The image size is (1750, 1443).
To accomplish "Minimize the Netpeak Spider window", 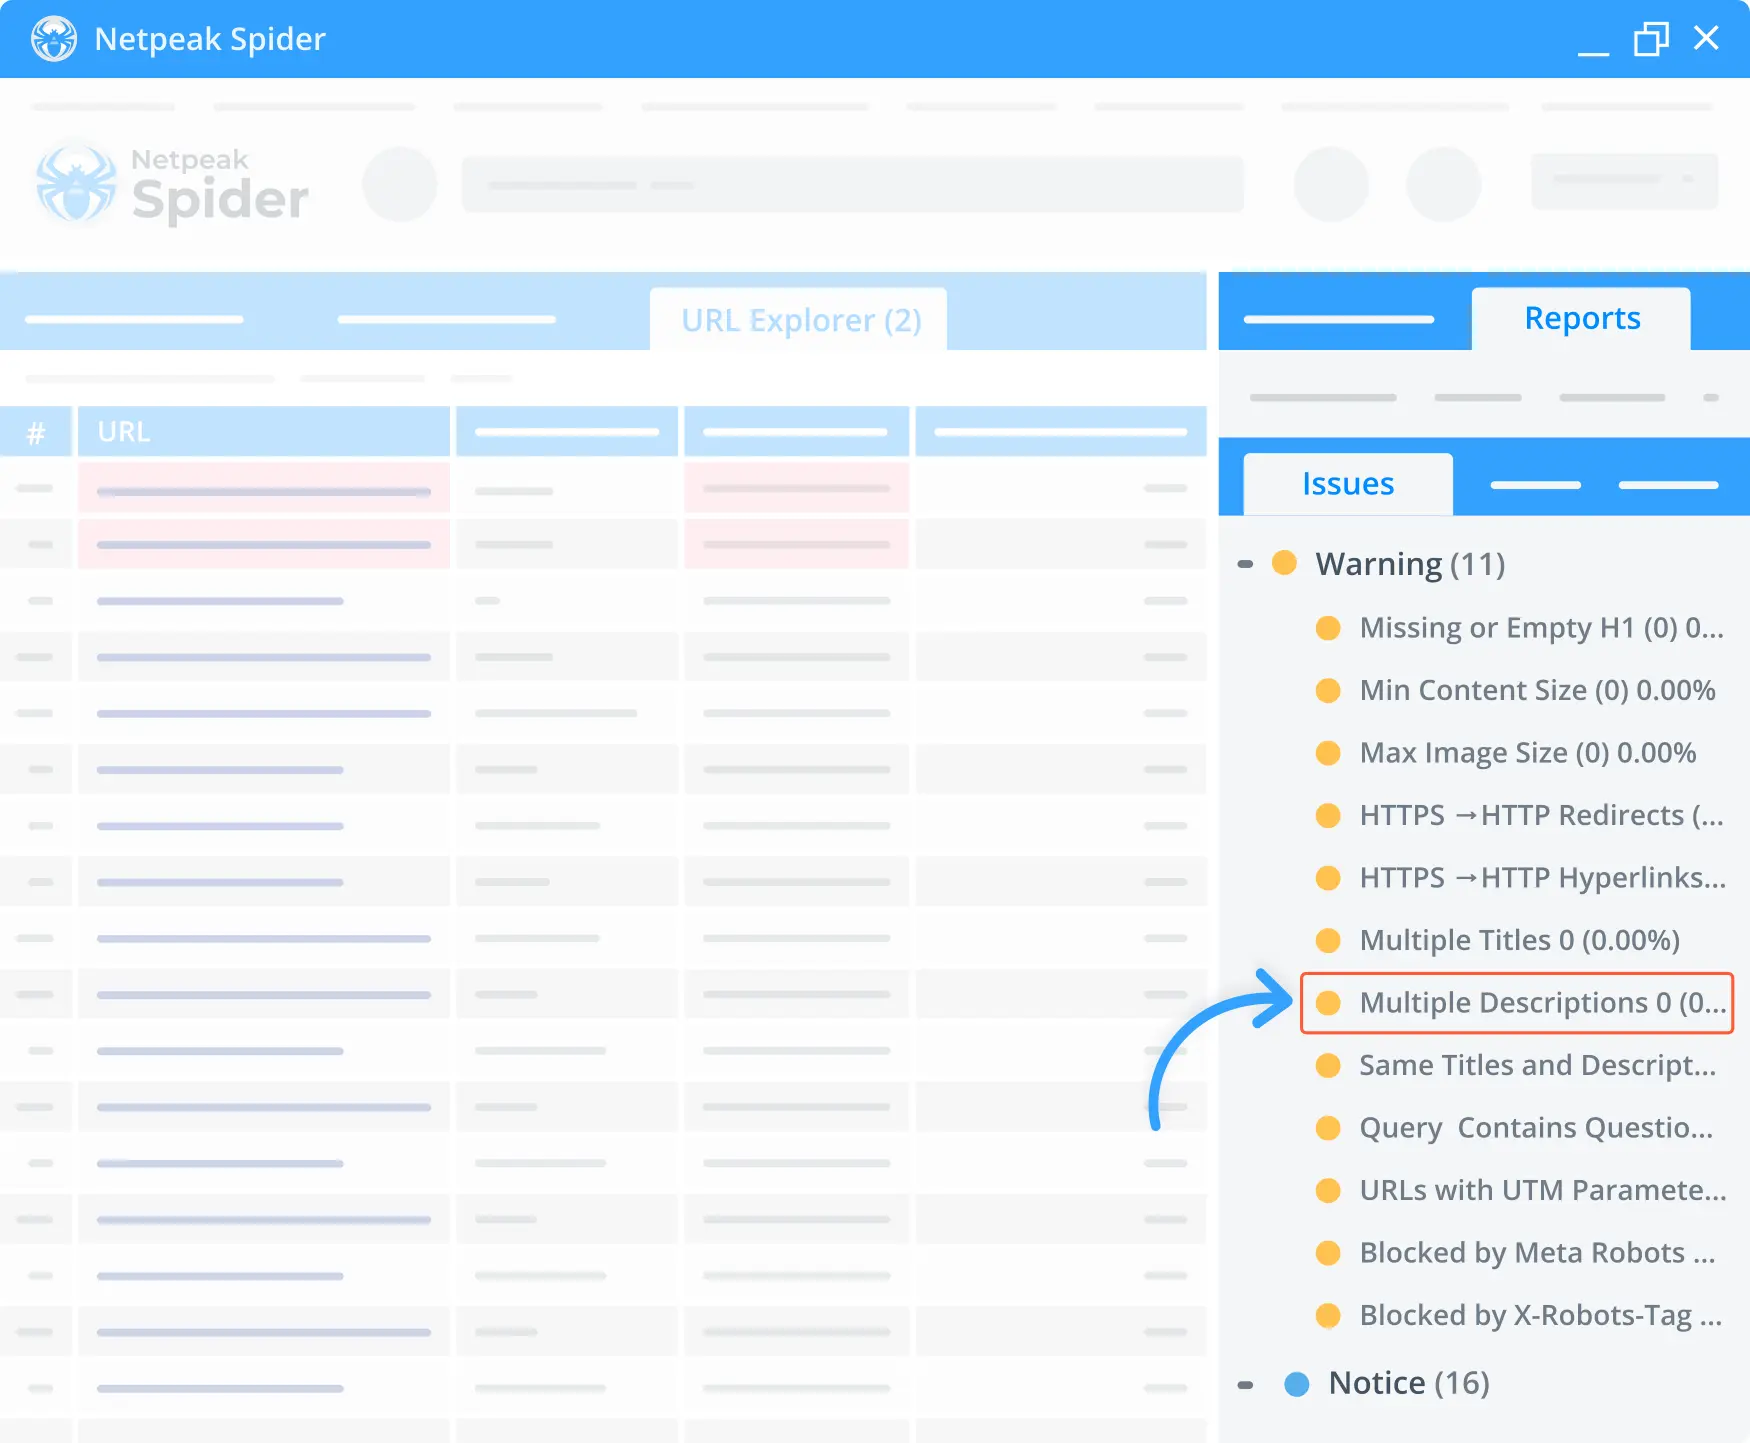I will 1593,52.
